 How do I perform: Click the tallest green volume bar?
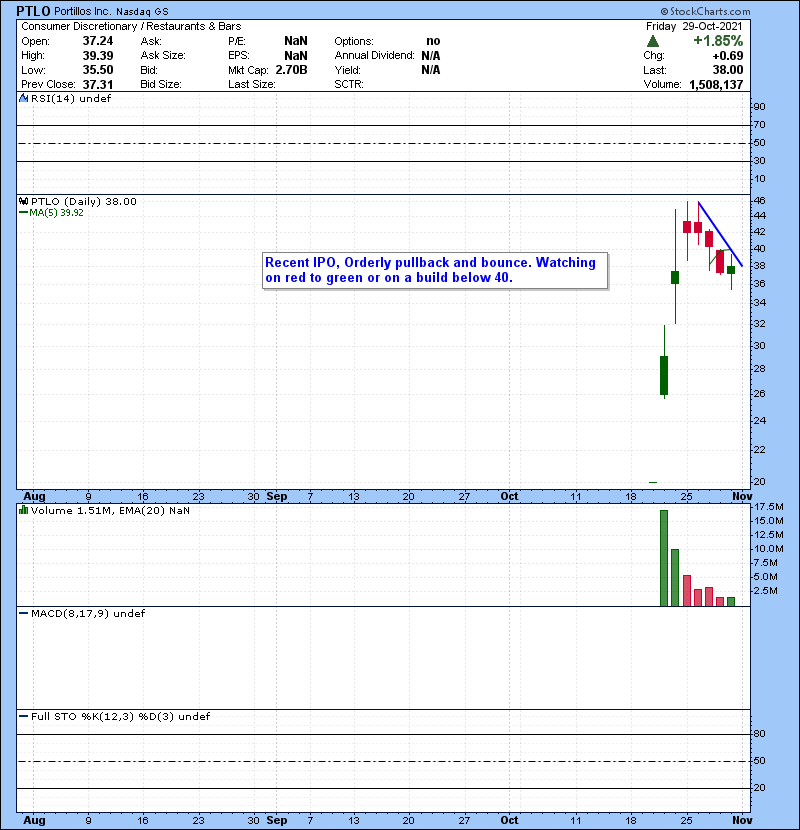tap(663, 557)
